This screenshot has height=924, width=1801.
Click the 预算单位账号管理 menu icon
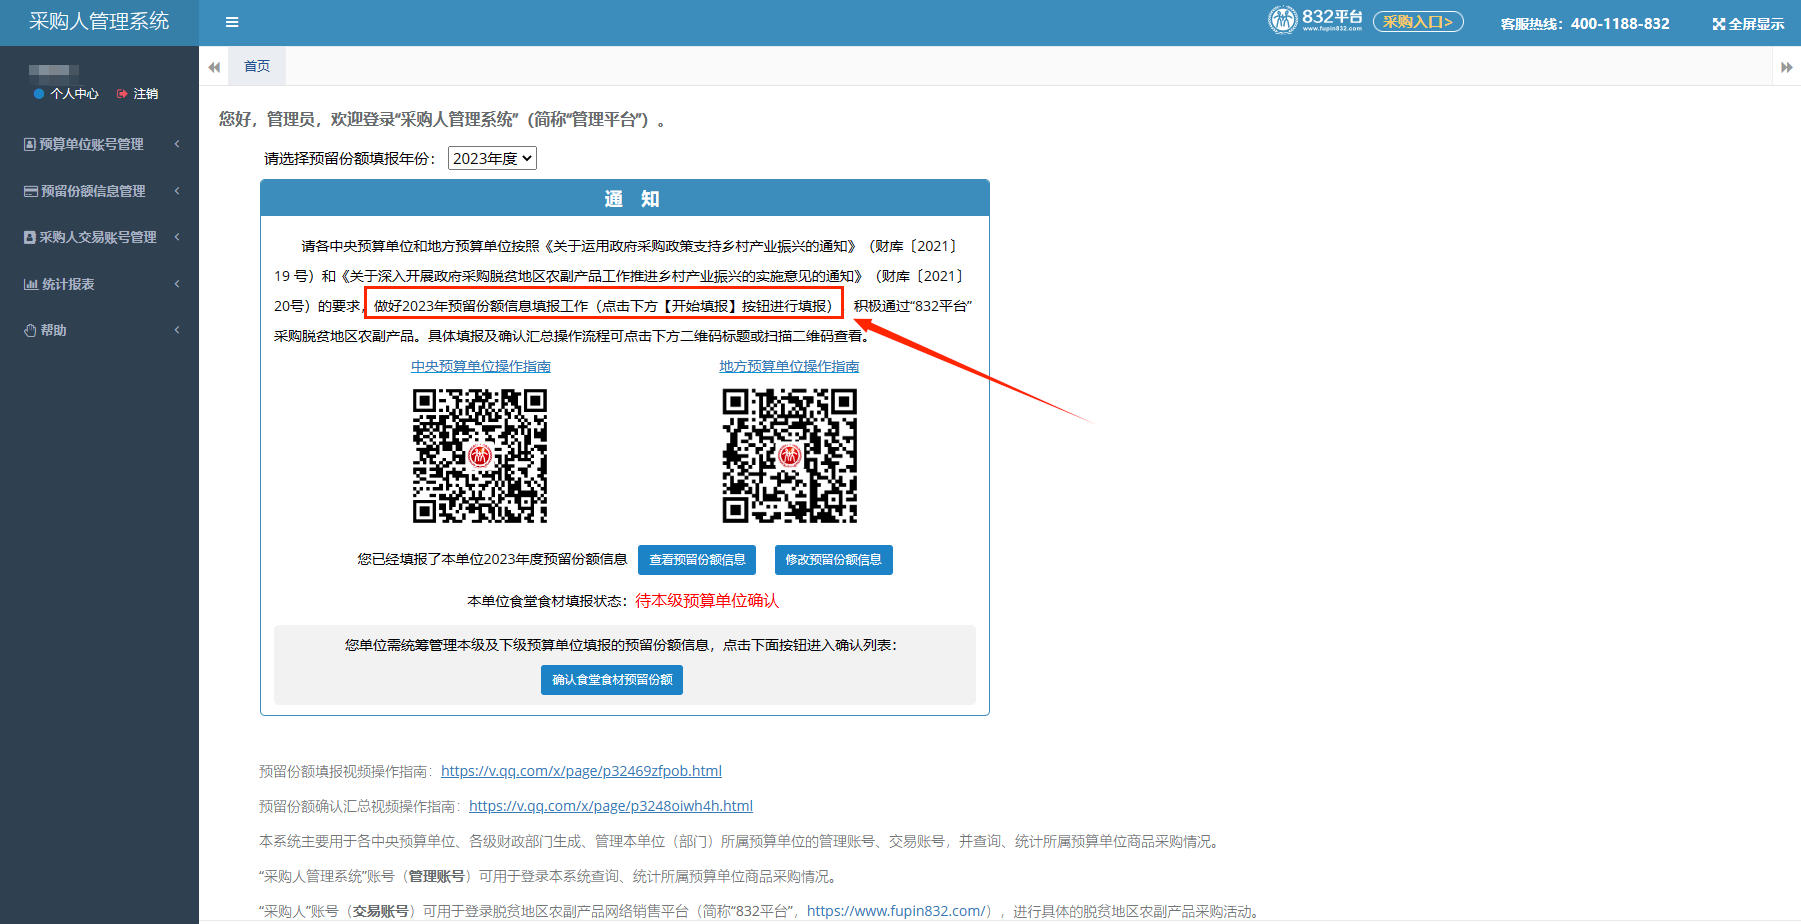(x=30, y=144)
